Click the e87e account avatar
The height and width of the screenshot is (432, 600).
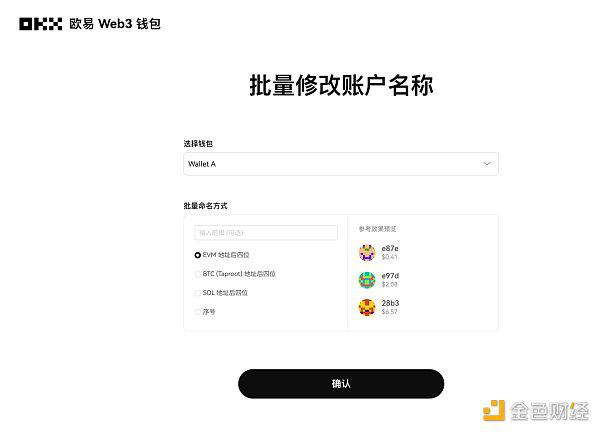pos(367,253)
